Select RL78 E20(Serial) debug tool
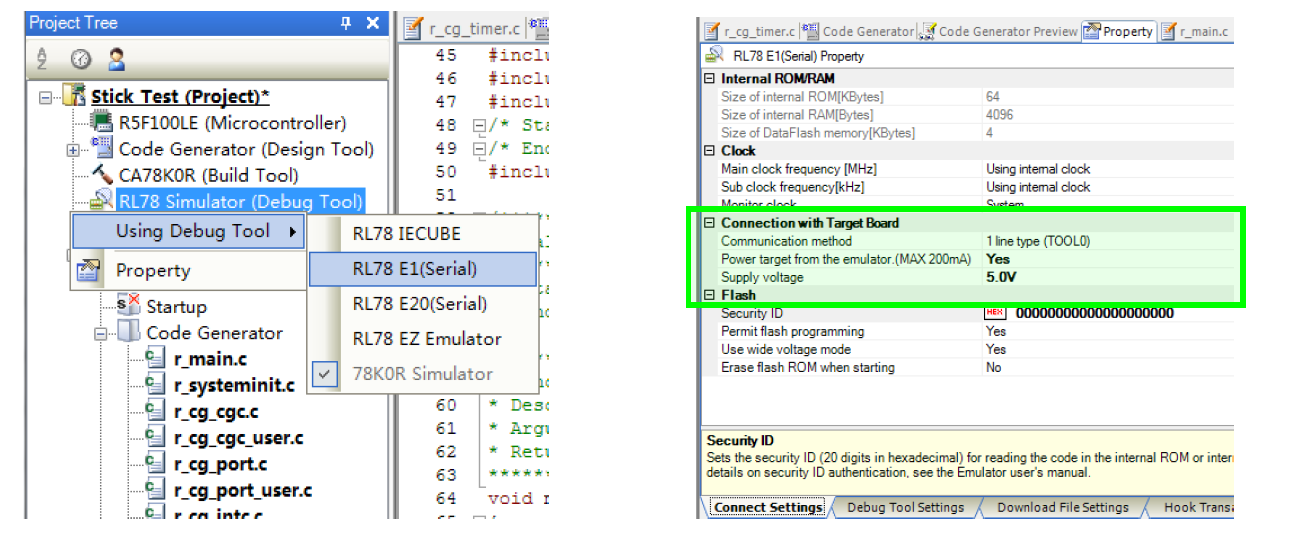Viewport: 1299px width, 546px height. point(422,304)
